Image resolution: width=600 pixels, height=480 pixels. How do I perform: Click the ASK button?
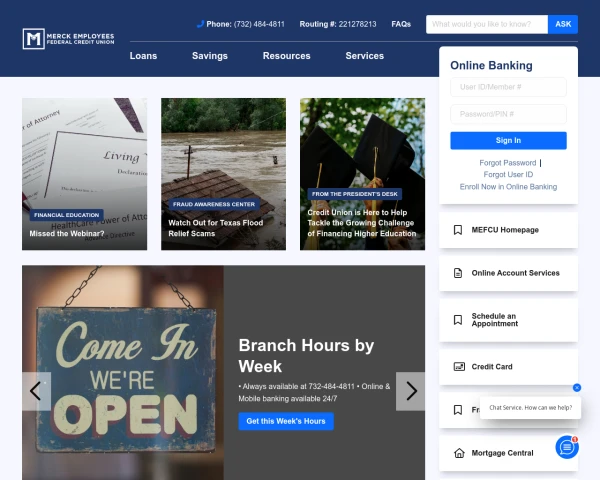[563, 24]
